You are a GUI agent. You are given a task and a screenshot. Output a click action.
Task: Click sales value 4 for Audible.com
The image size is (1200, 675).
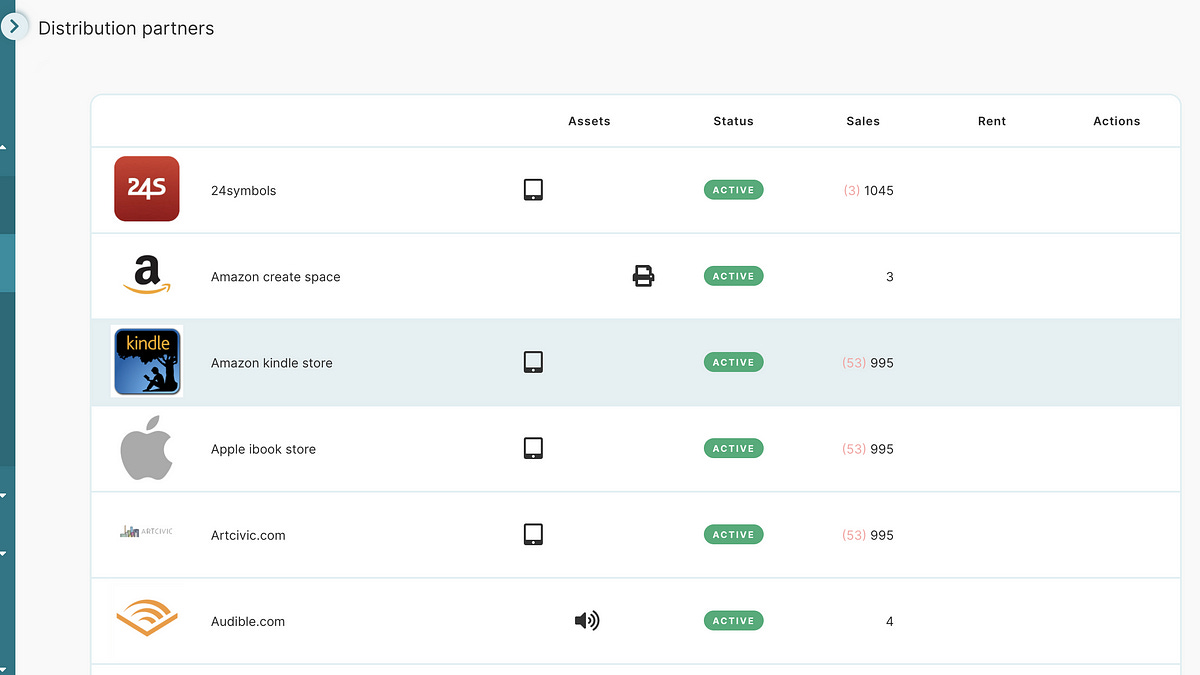pyautogui.click(x=890, y=621)
